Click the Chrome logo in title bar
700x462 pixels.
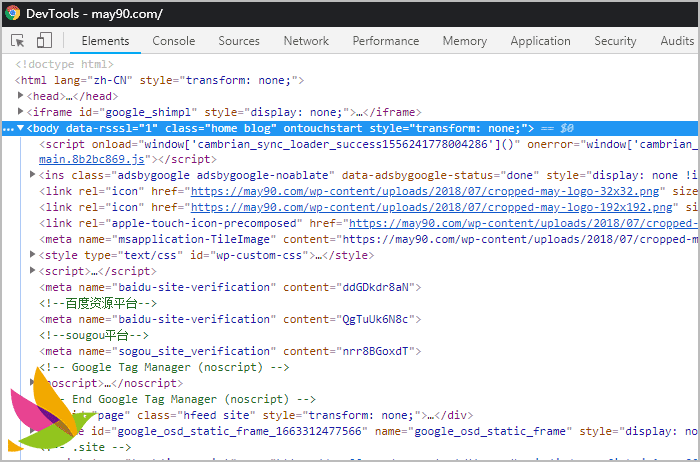point(11,13)
